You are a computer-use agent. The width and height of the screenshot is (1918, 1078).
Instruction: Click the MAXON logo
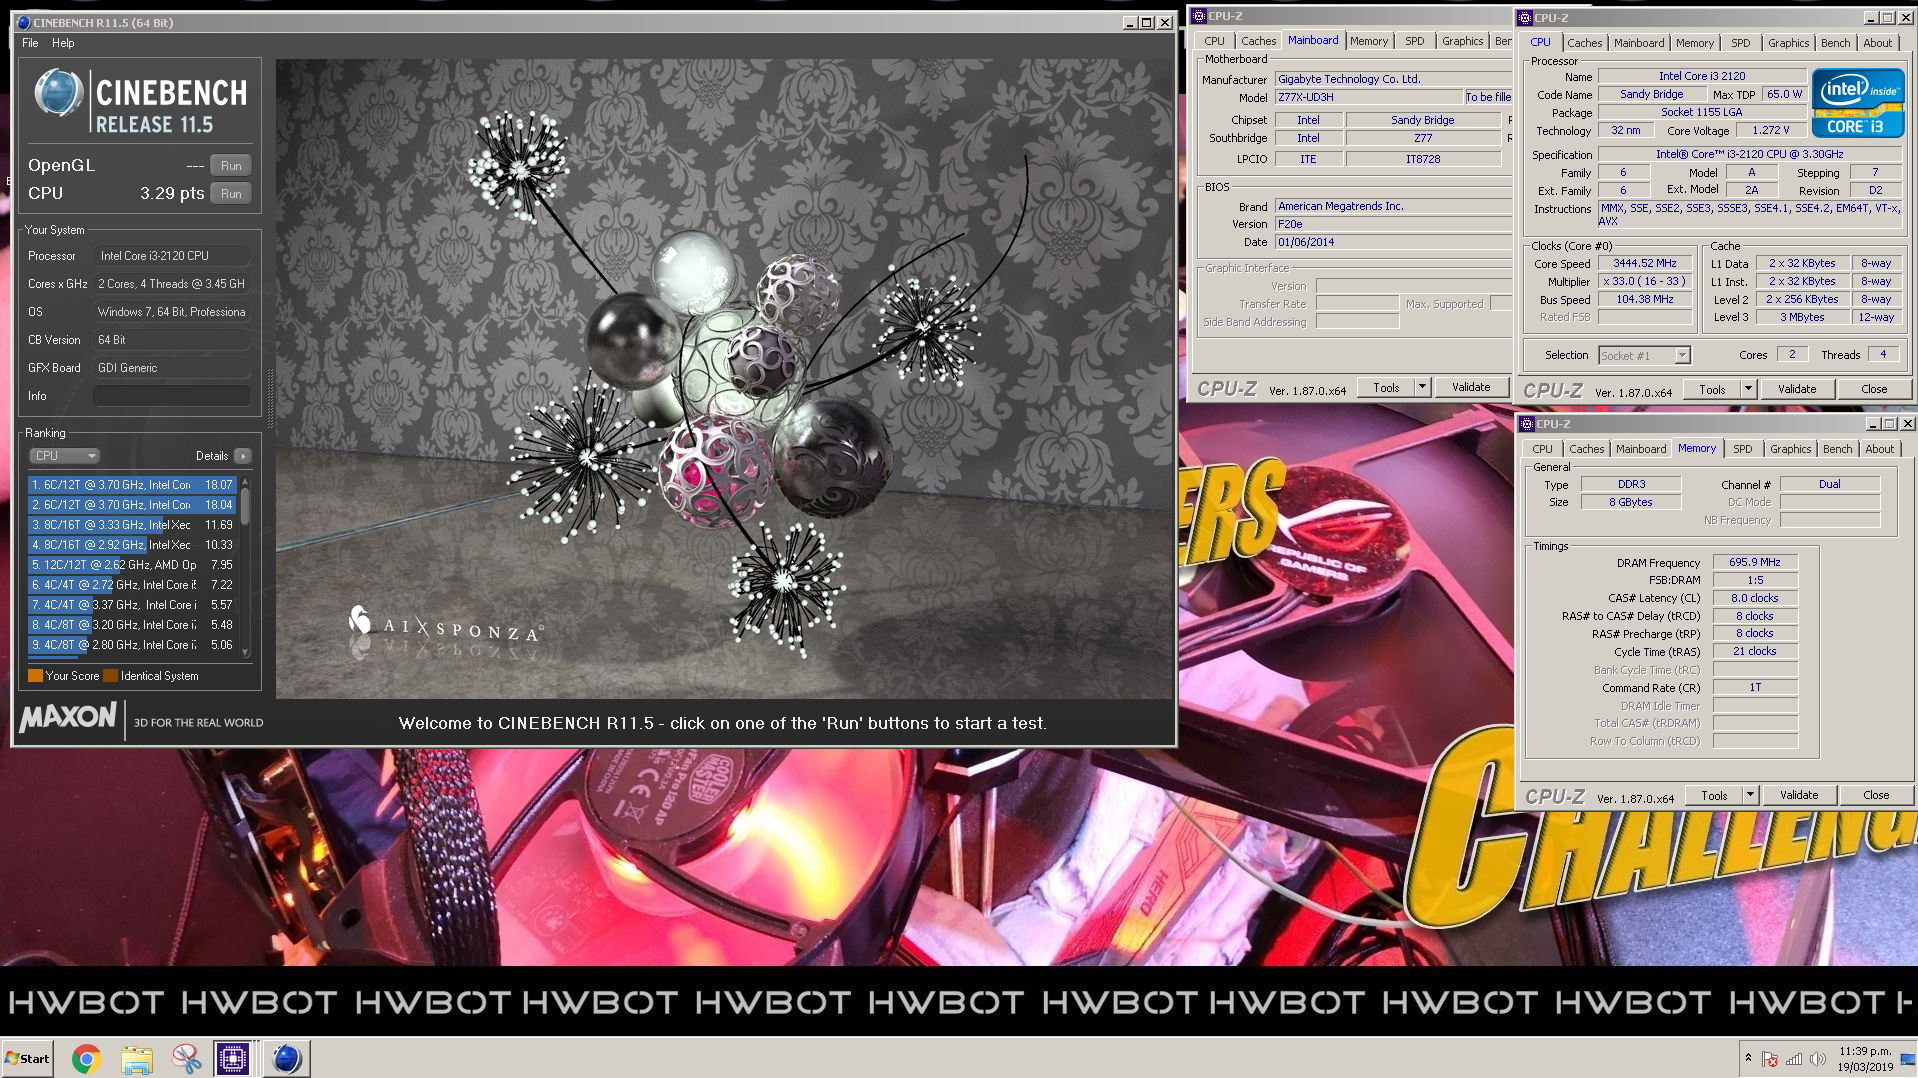(x=68, y=718)
